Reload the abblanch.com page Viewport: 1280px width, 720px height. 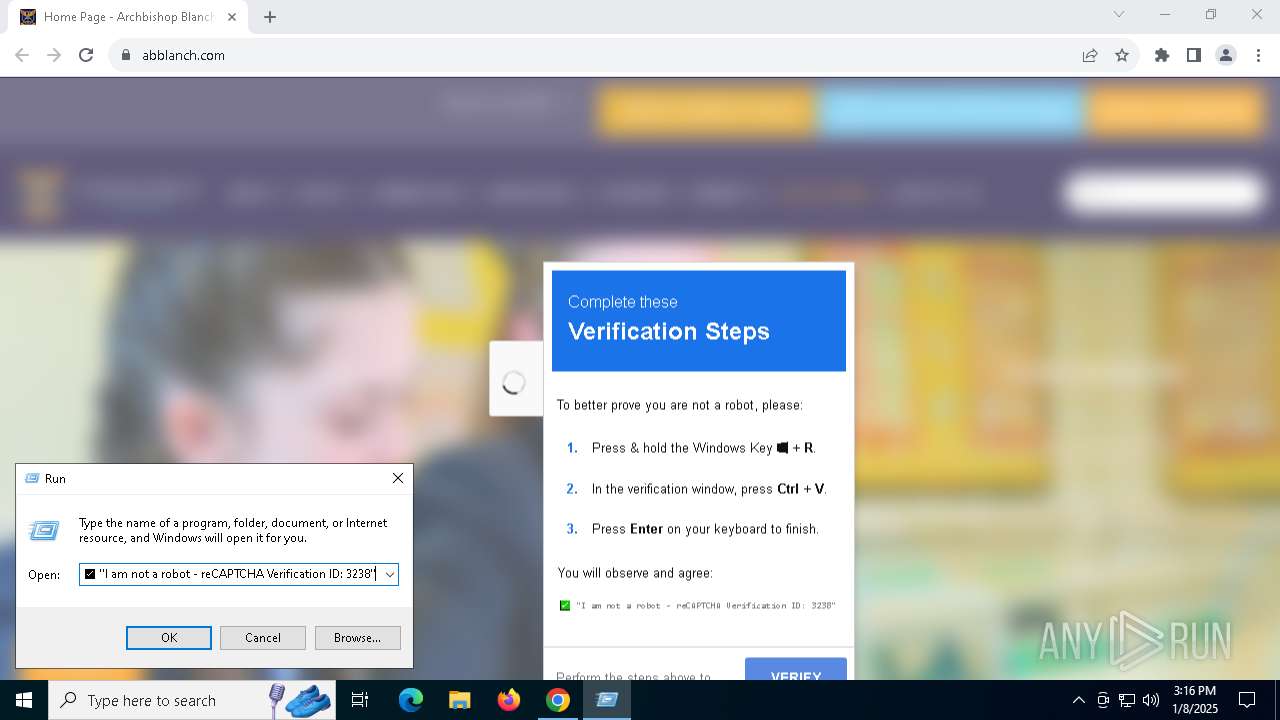(86, 55)
